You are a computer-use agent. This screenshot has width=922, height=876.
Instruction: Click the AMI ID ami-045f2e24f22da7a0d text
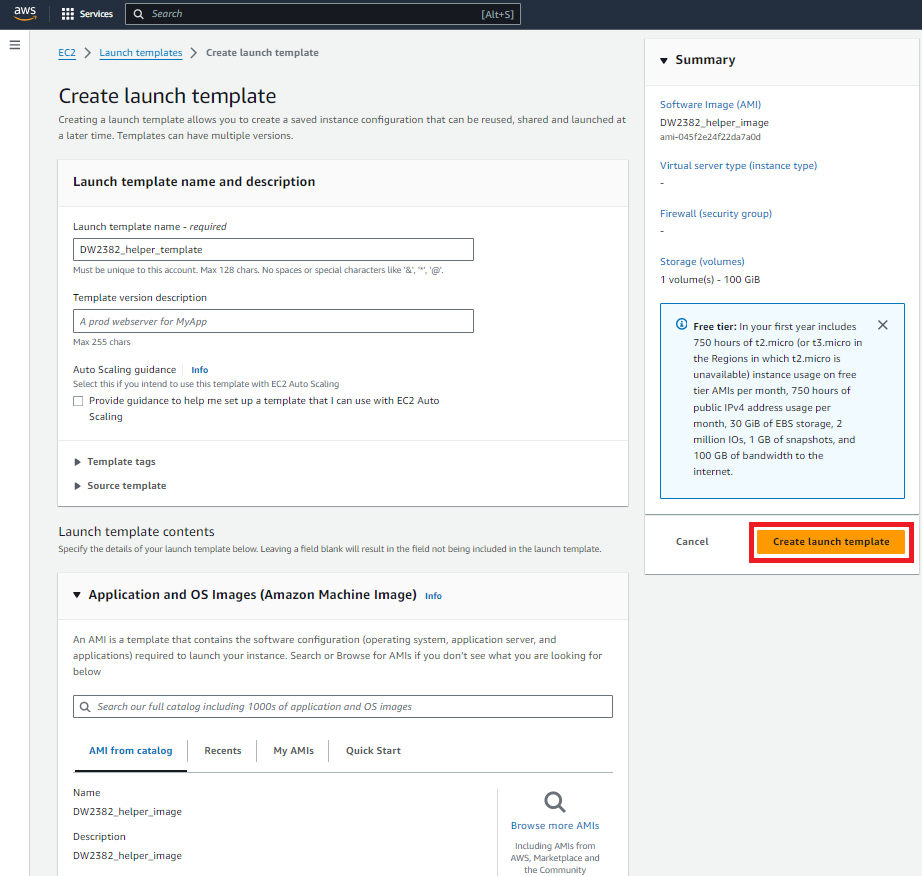pos(710,137)
